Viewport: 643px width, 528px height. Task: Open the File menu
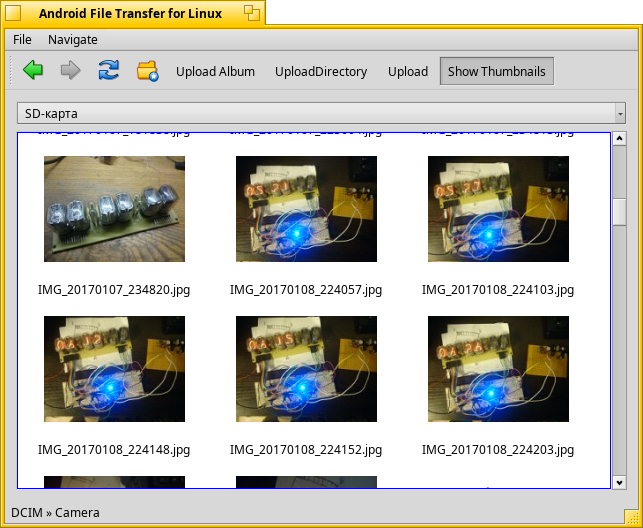pyautogui.click(x=22, y=40)
